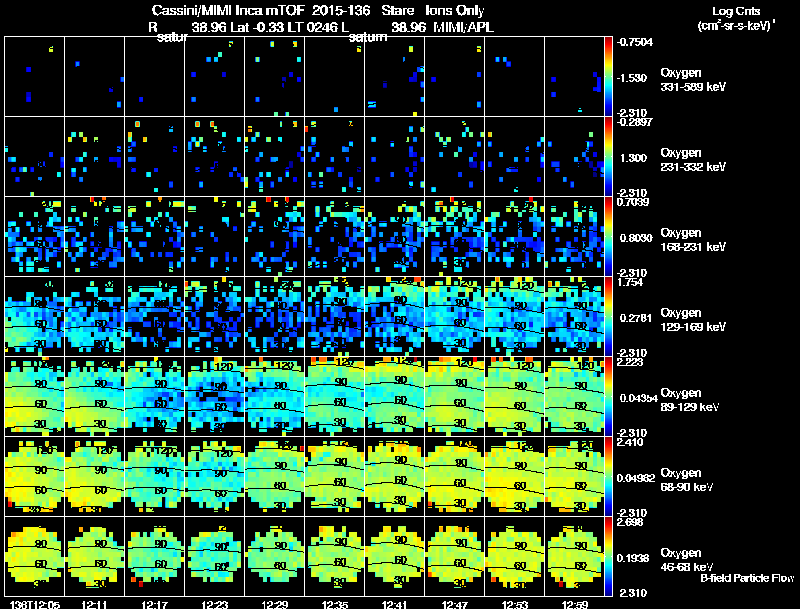Select the '12:47' time label

click(x=455, y=604)
